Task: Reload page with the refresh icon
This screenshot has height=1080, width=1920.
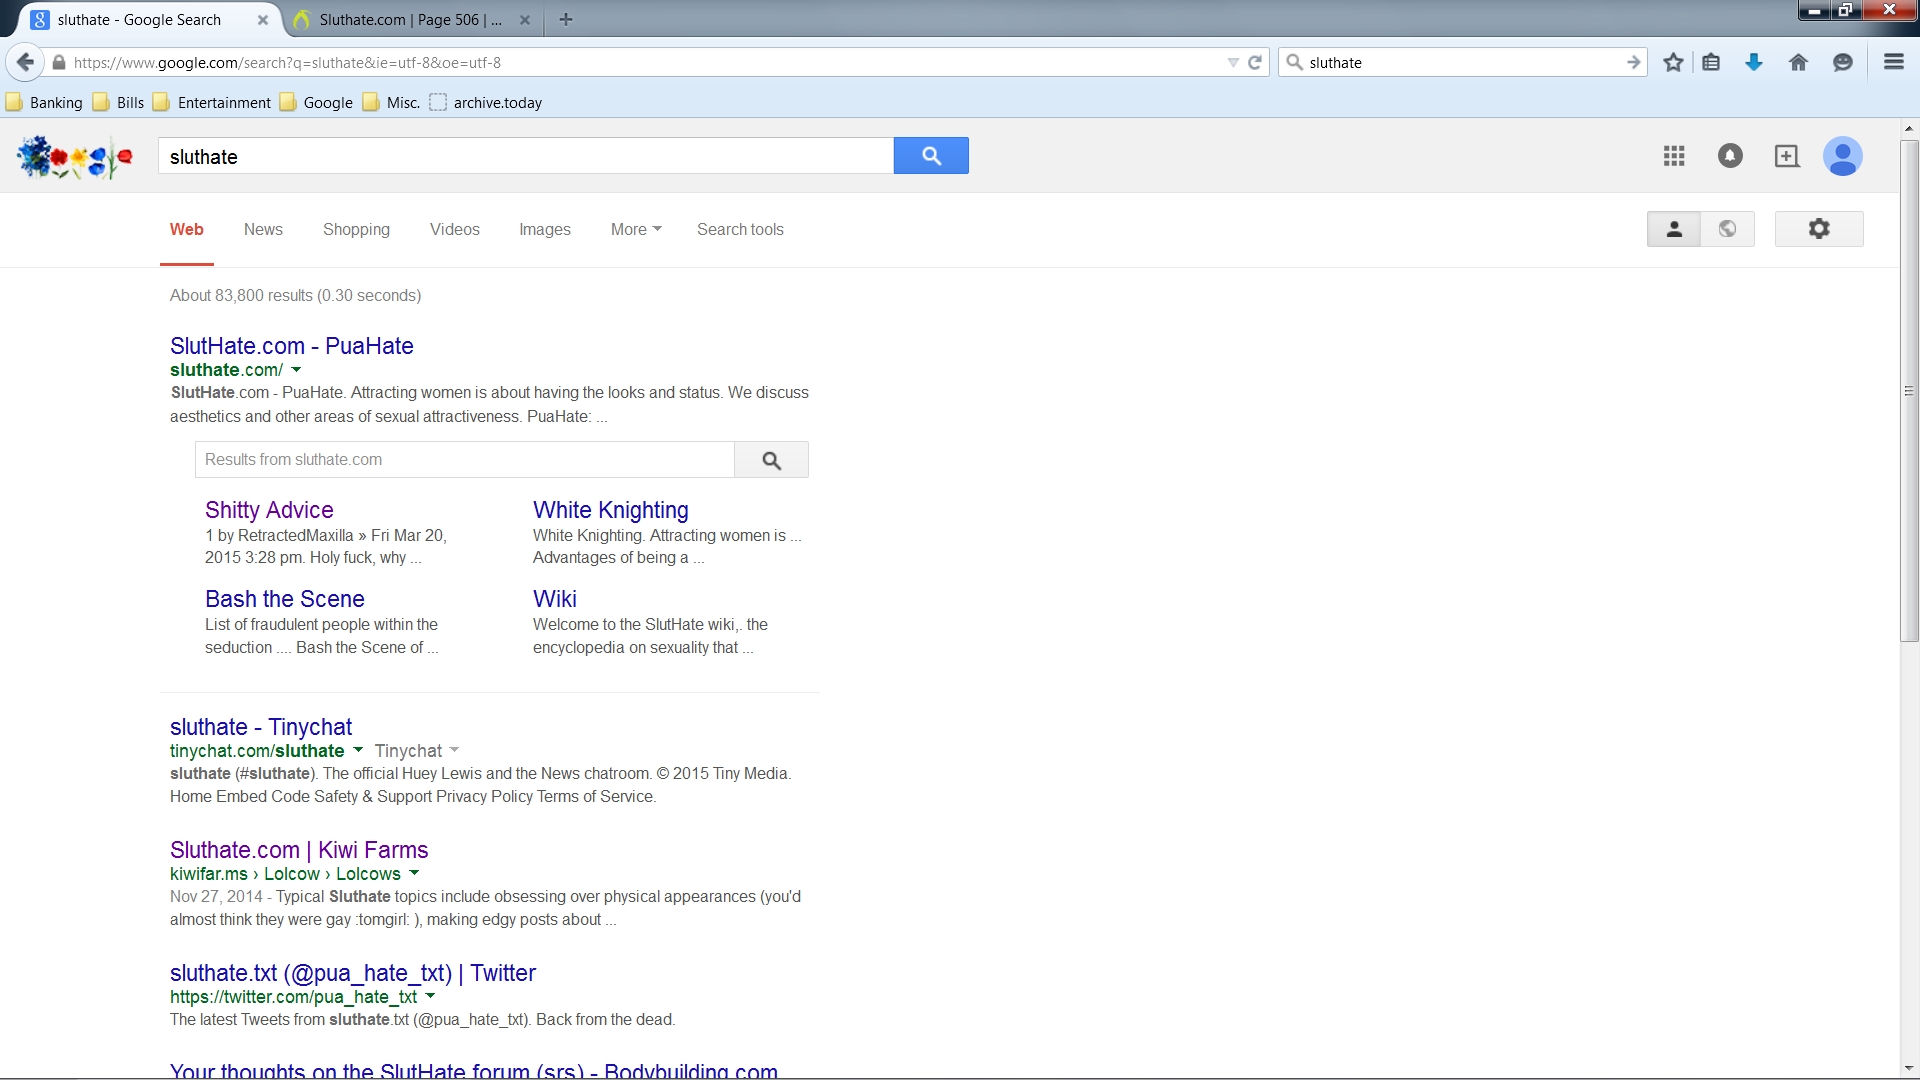Action: click(x=1255, y=62)
